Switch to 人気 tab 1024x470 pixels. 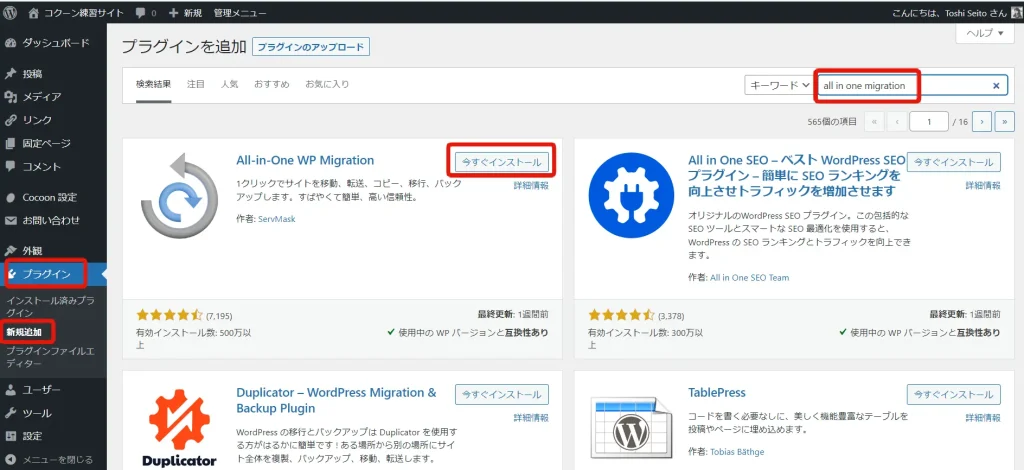pyautogui.click(x=229, y=85)
